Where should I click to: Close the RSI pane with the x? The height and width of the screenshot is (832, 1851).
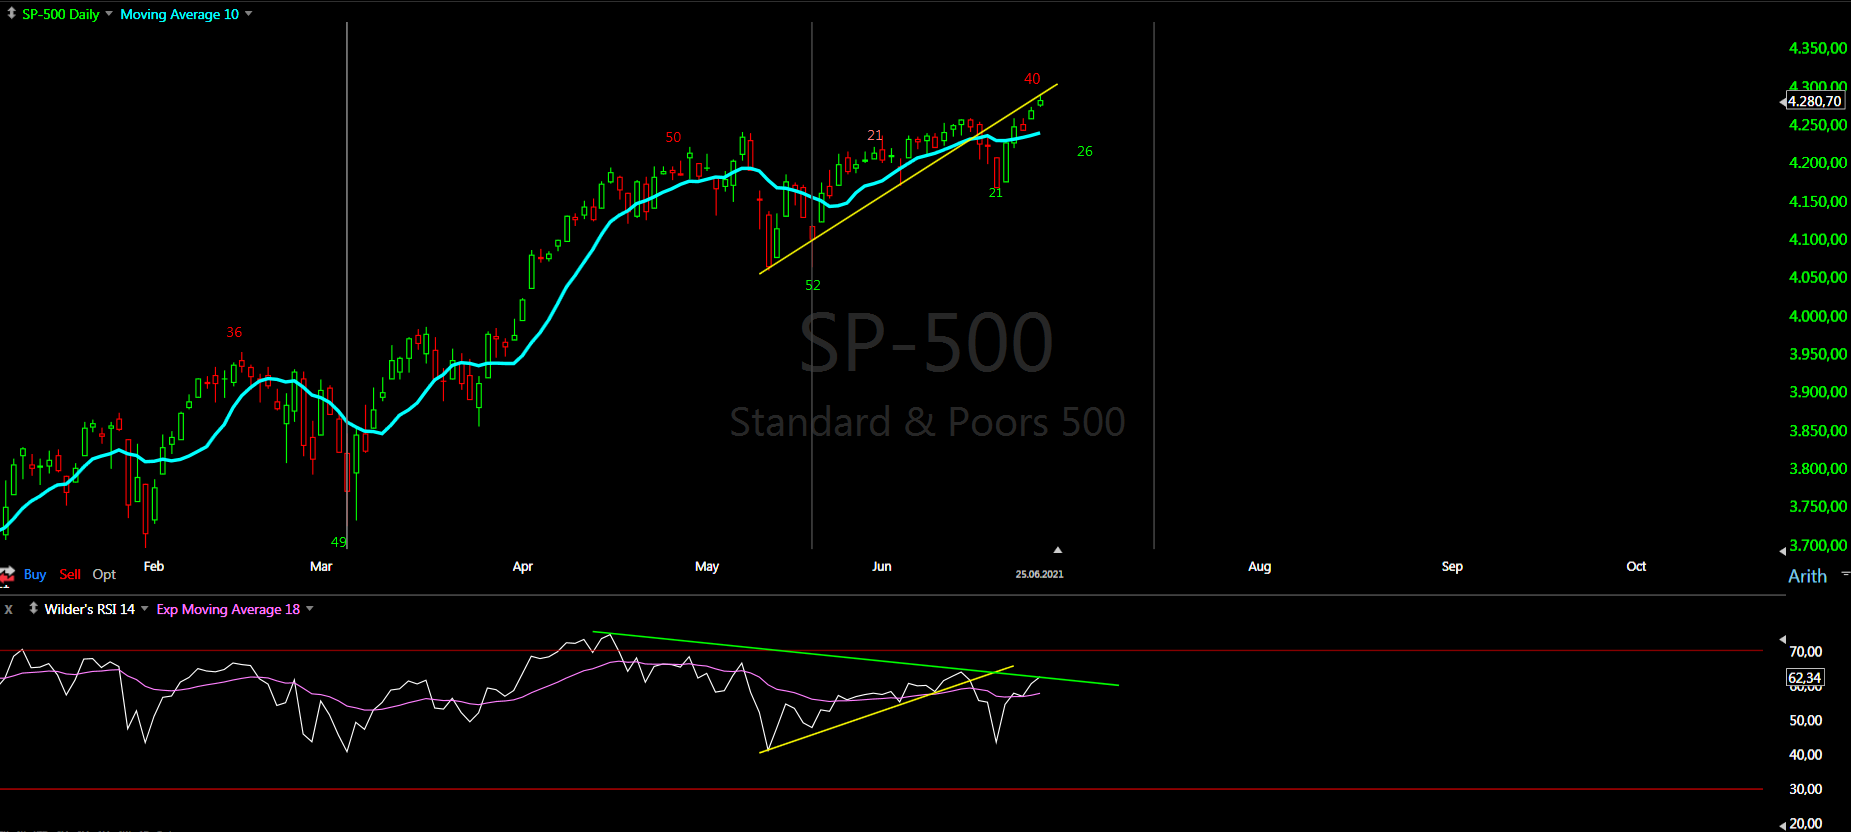(9, 609)
